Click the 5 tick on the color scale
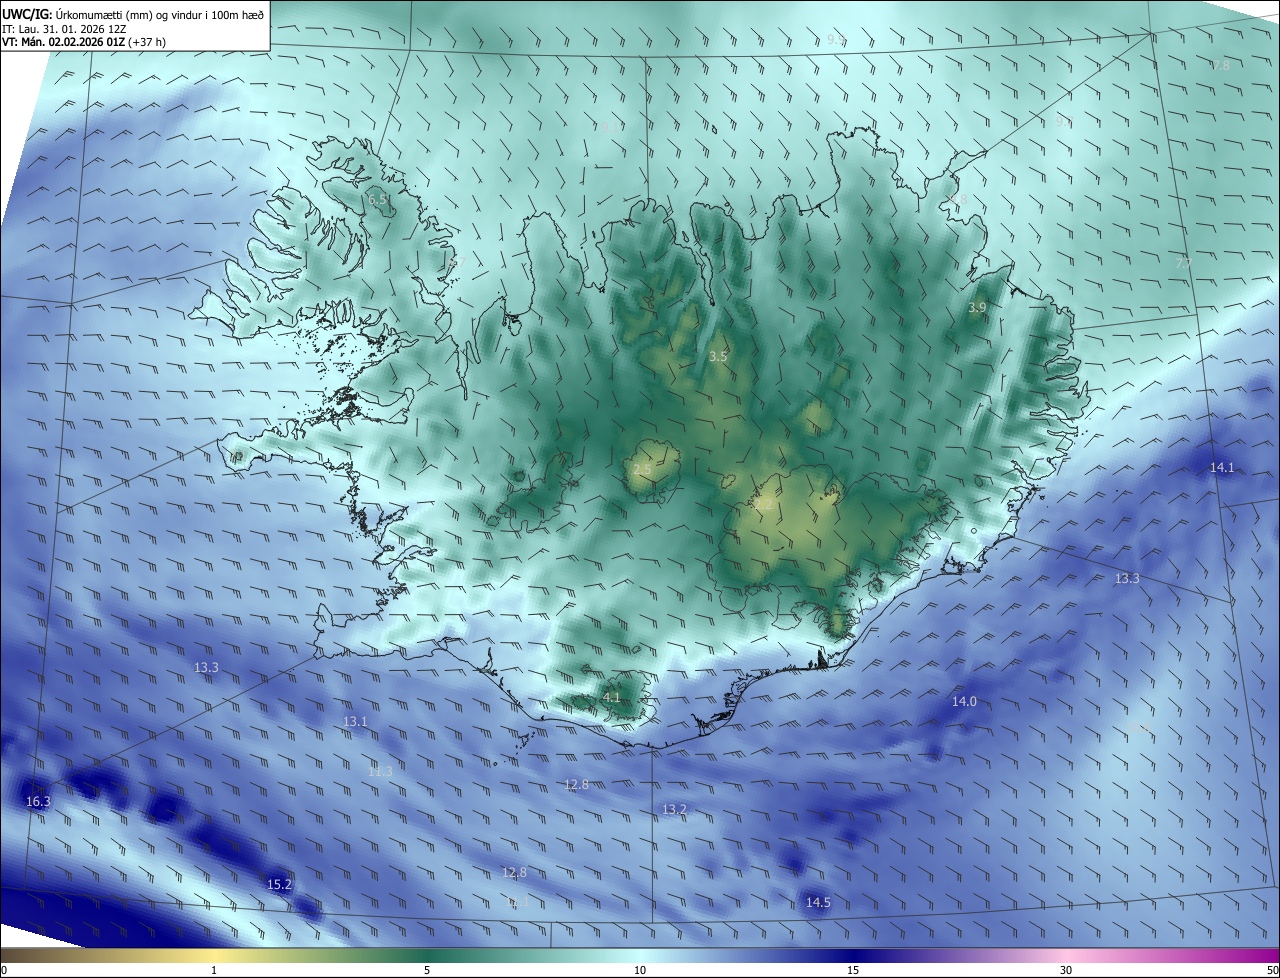 pos(427,970)
